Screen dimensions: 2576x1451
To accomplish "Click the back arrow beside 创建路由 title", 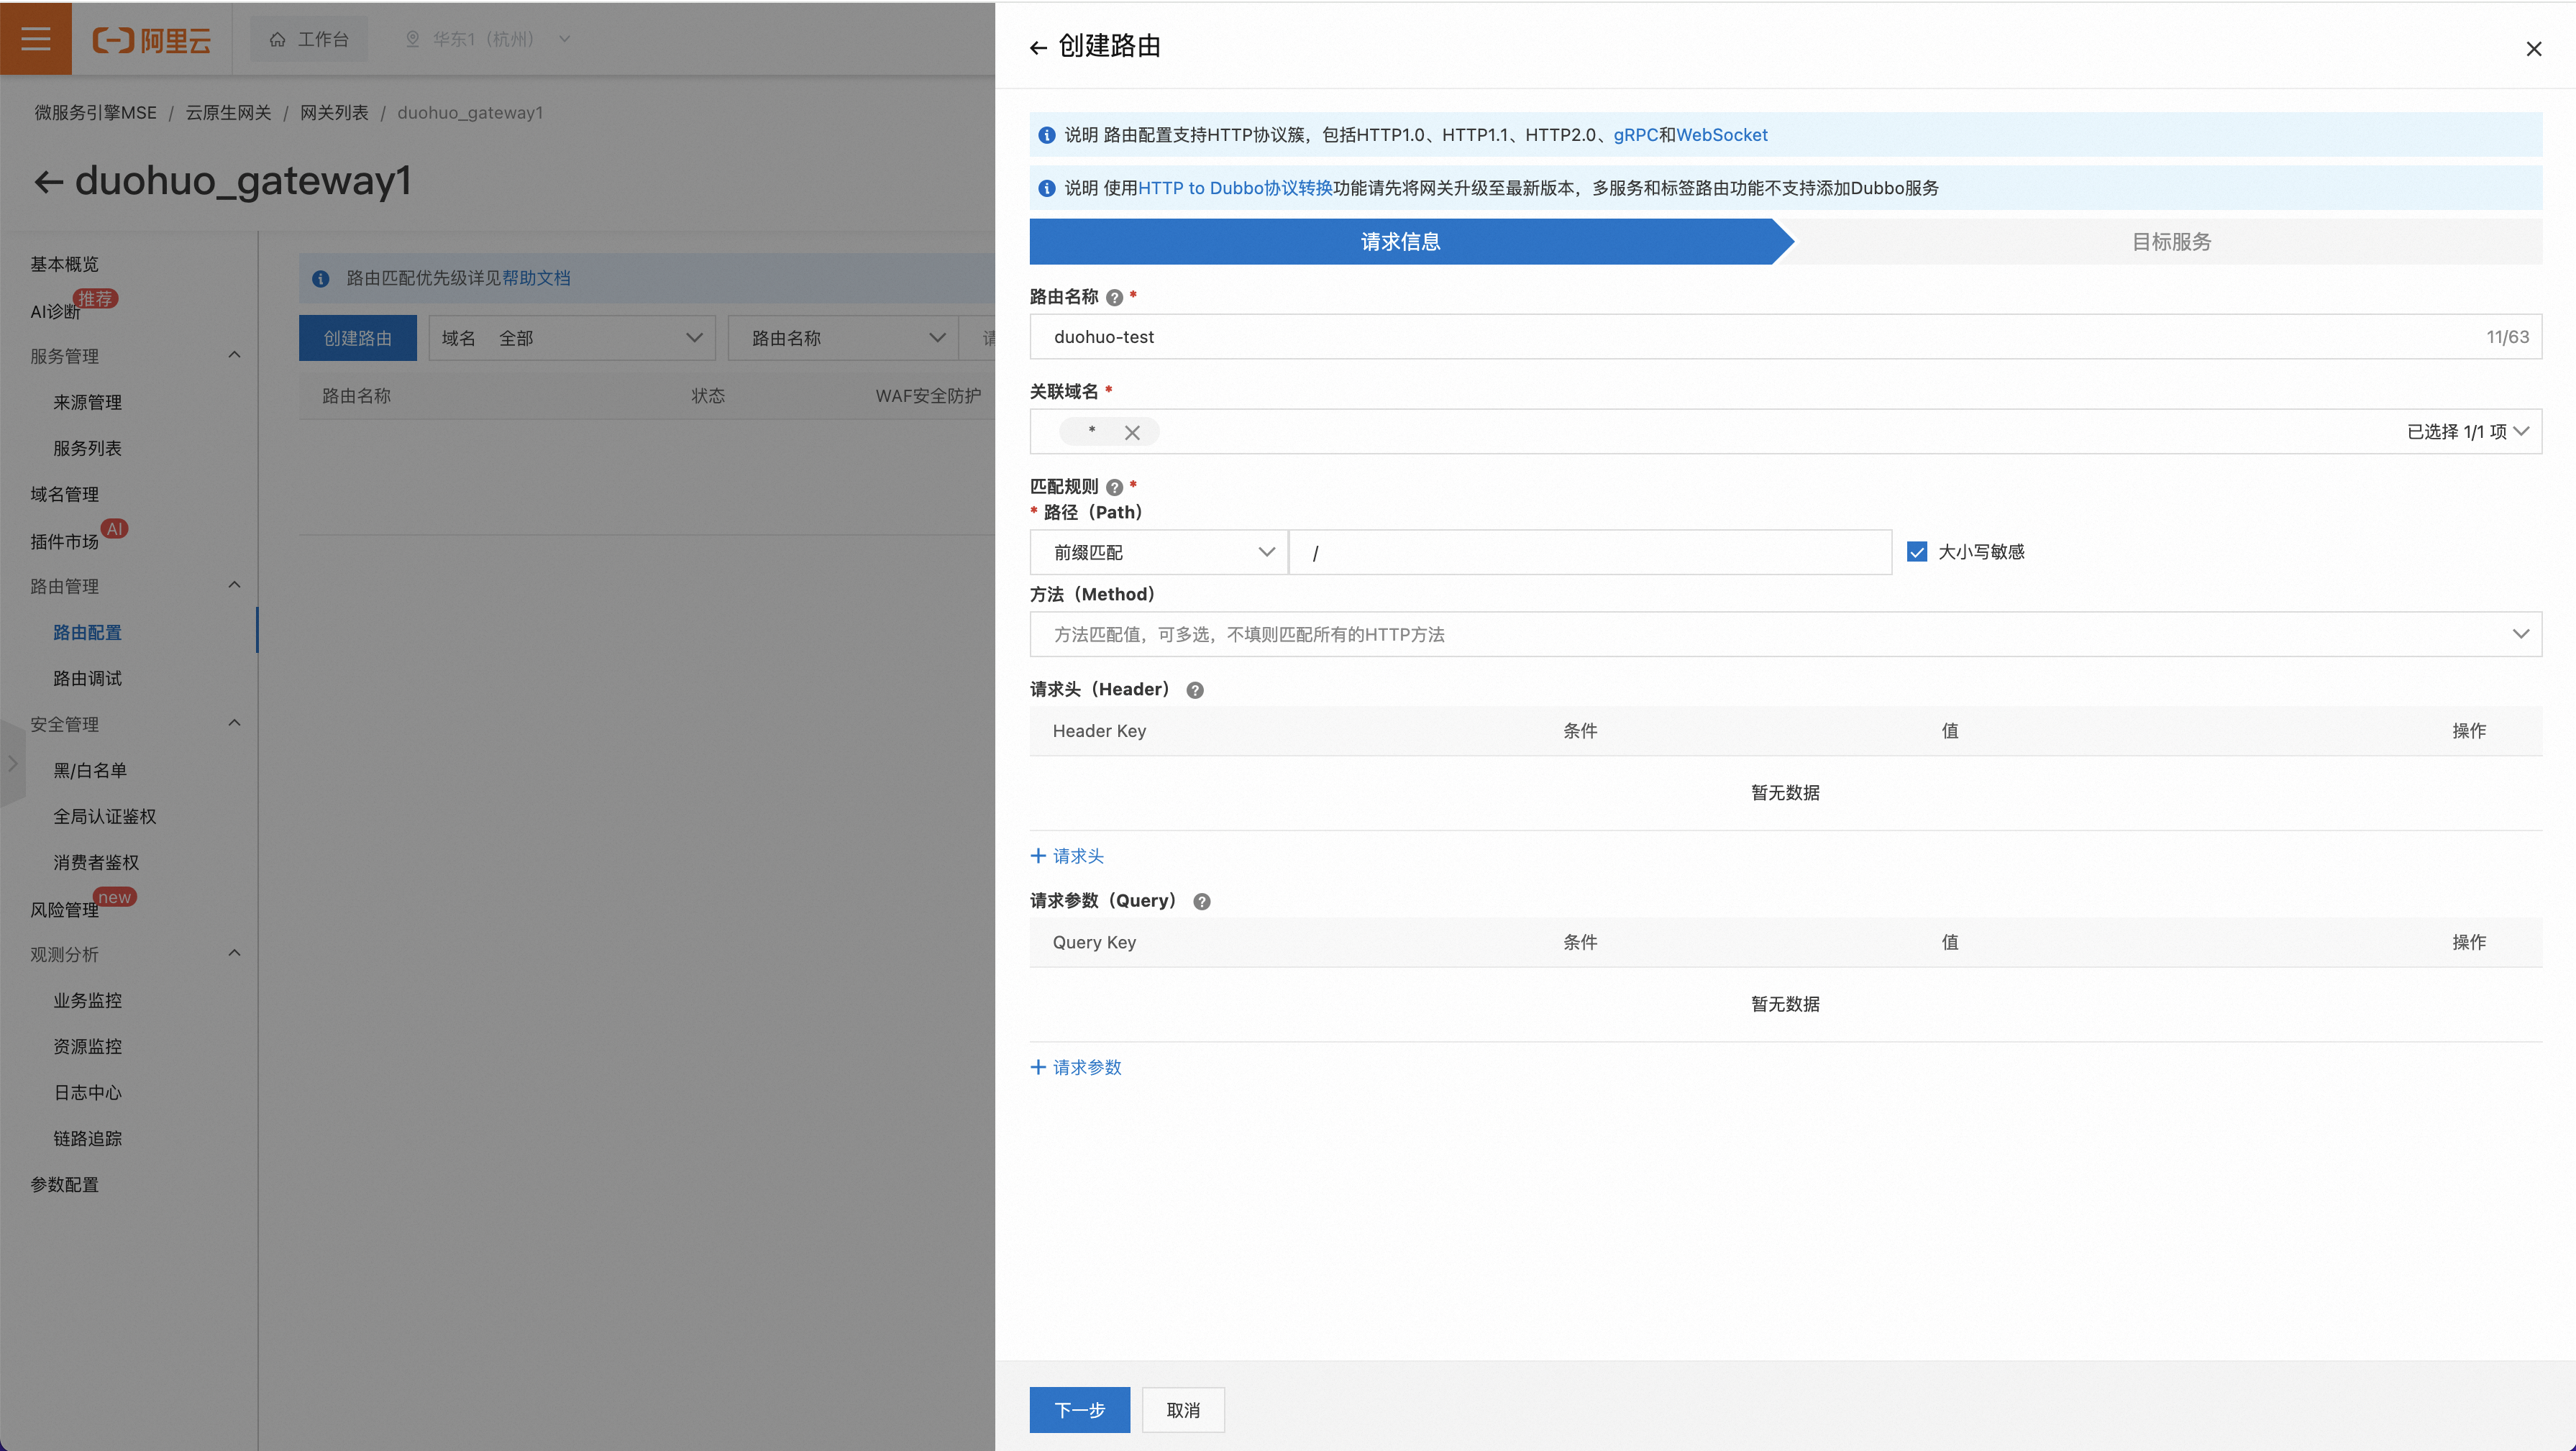I will (1038, 47).
